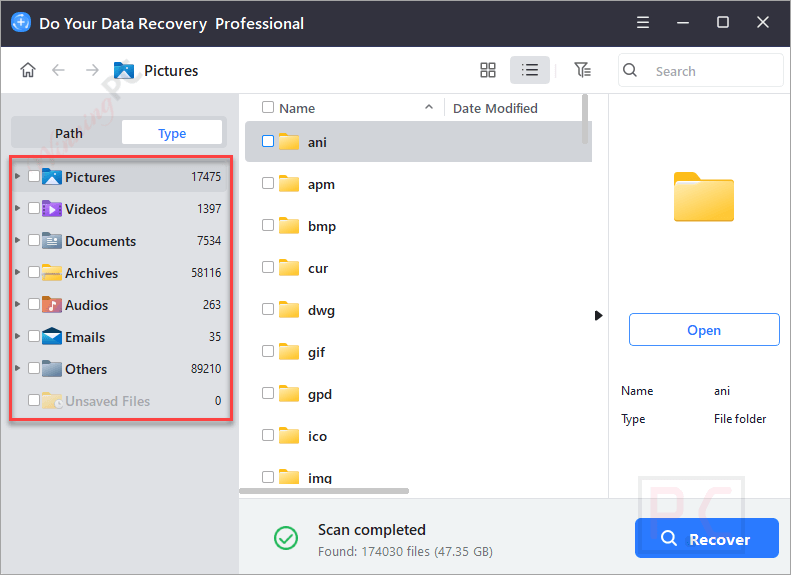The height and width of the screenshot is (575, 791).
Task: Check the Documents category checkbox
Action: (x=34, y=240)
